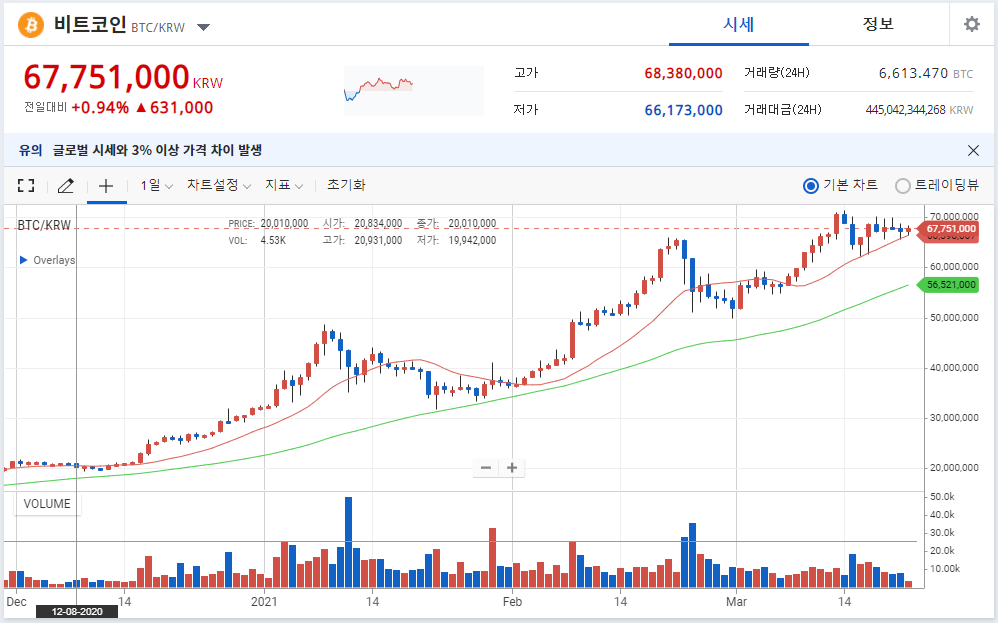Click the VOL 4.53K readout
998x623 pixels.
[x=257, y=241]
